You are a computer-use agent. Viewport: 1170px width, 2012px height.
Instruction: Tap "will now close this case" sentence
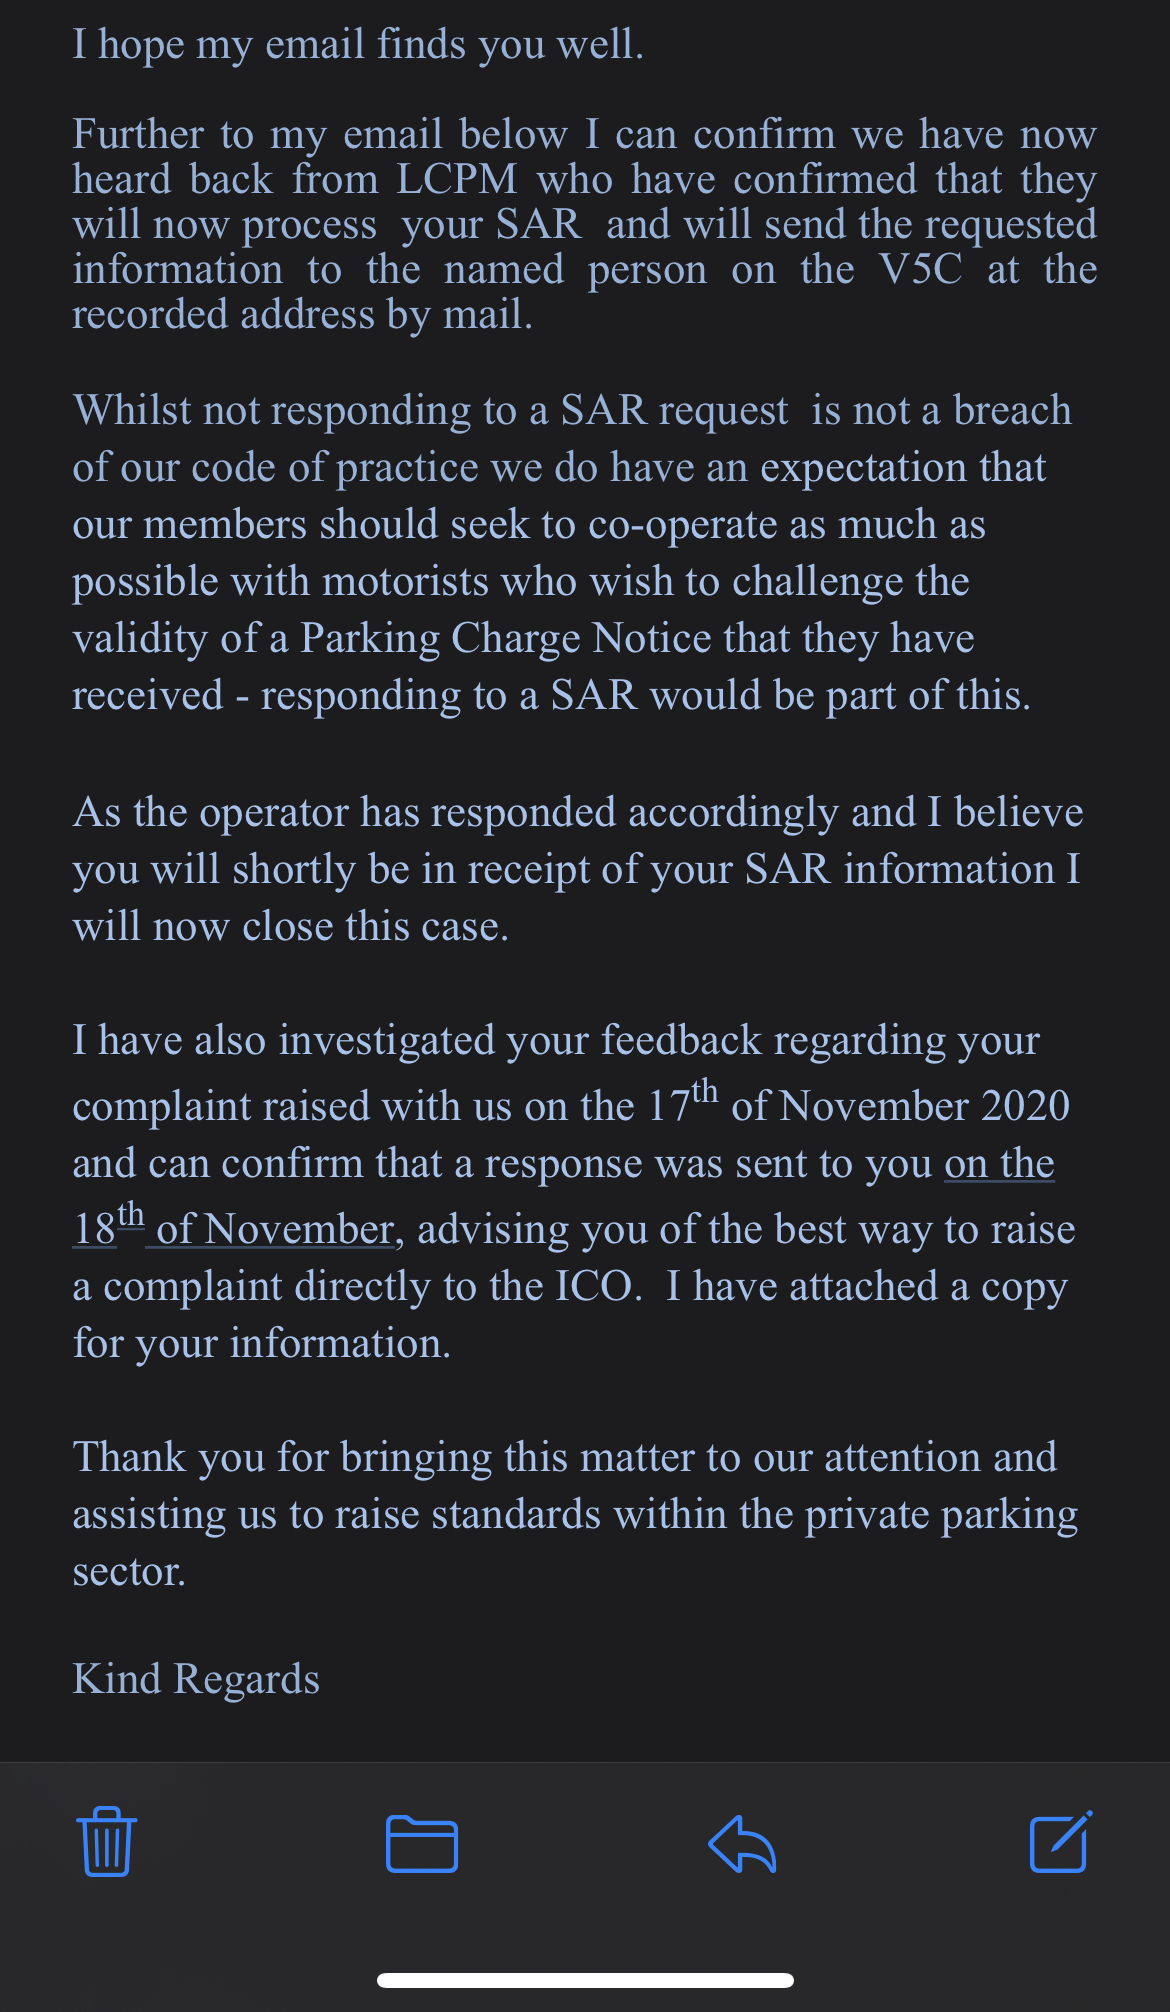click(x=290, y=926)
